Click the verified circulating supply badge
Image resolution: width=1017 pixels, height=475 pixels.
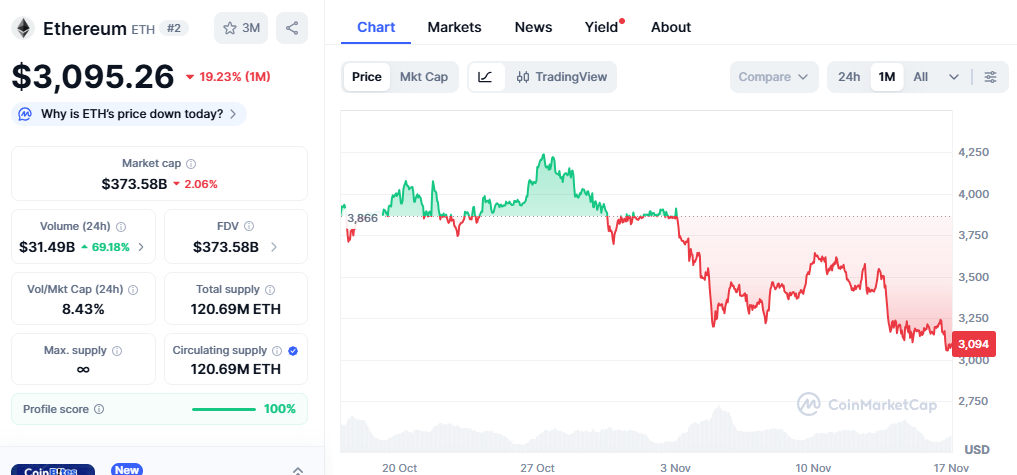(x=293, y=351)
